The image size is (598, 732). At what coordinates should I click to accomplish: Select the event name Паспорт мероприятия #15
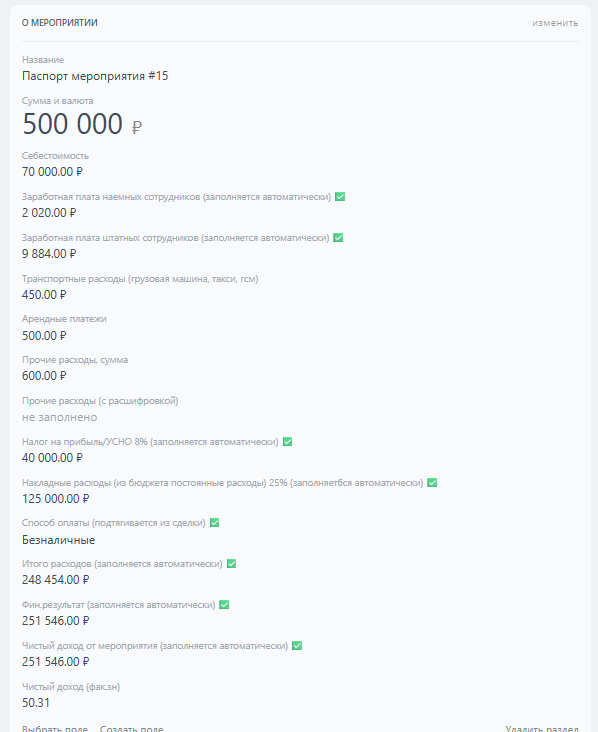[95, 76]
